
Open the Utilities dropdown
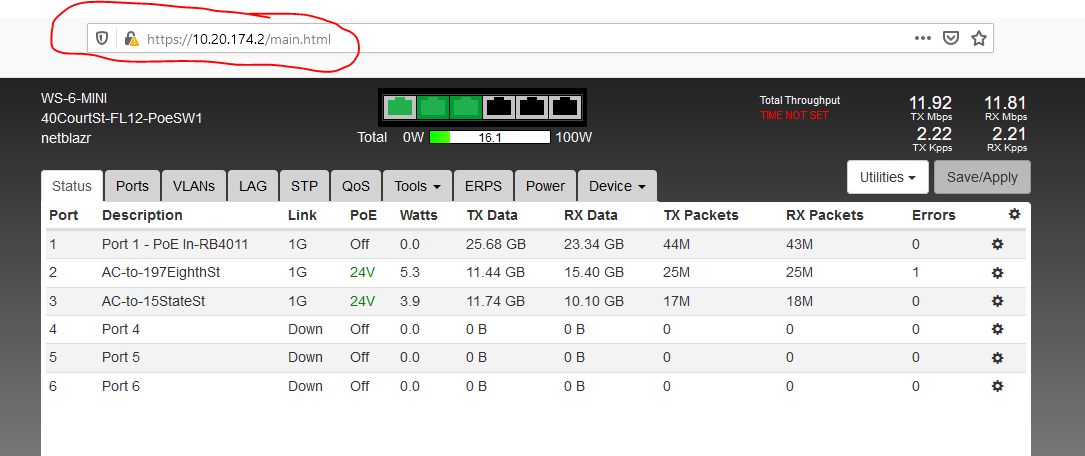[888, 177]
